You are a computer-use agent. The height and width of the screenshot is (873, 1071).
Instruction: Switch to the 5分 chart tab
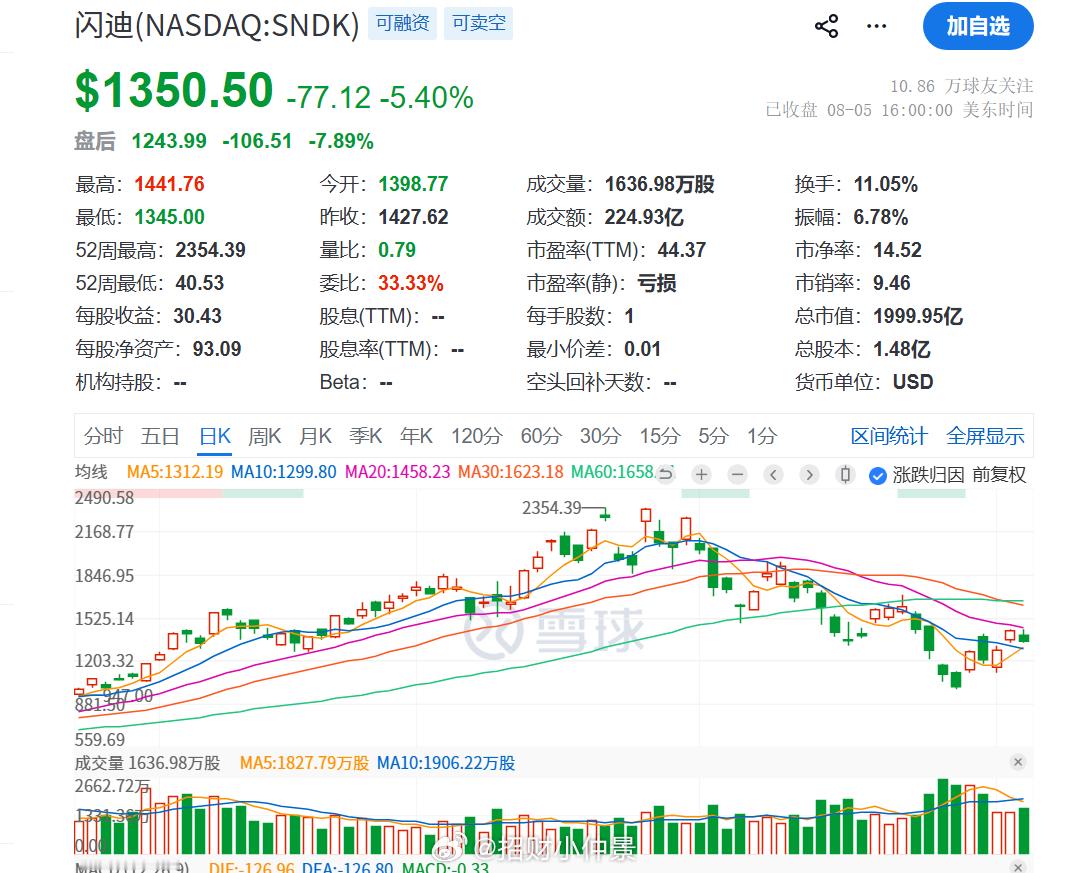[714, 436]
